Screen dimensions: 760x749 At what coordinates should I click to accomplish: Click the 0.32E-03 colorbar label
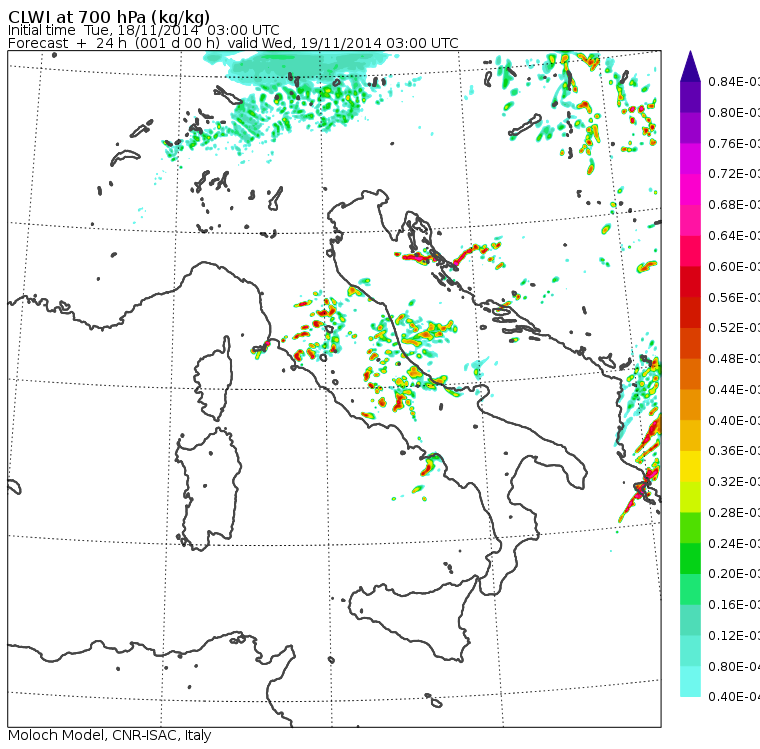(734, 482)
